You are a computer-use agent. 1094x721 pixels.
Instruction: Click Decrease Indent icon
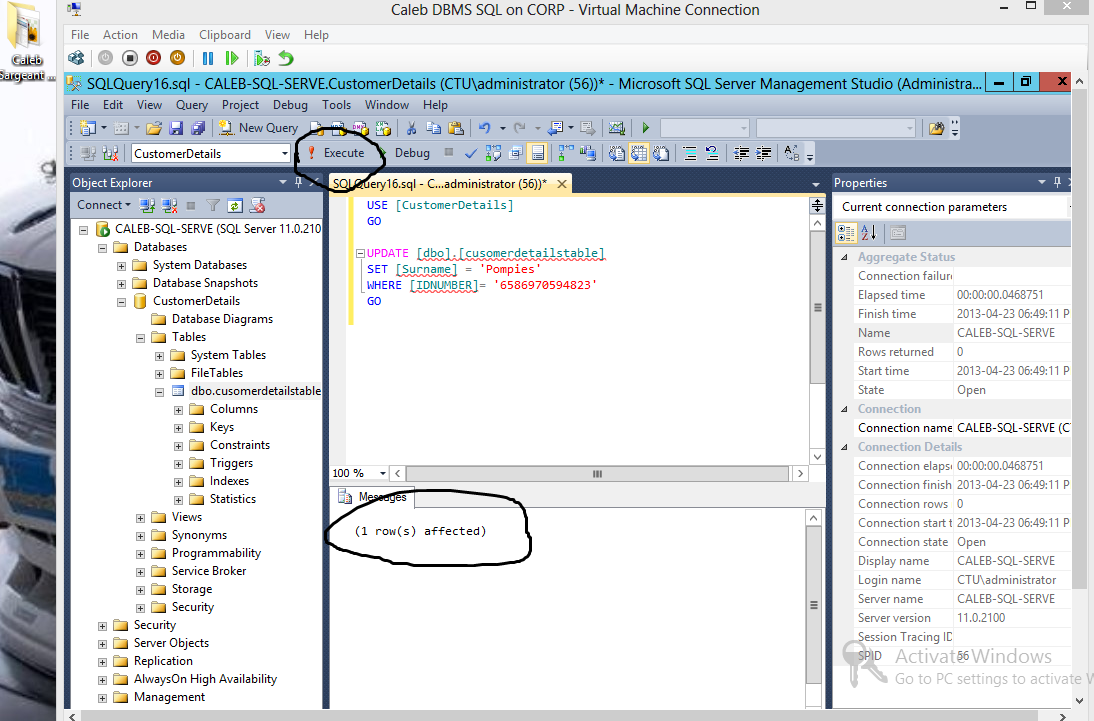tap(742, 154)
